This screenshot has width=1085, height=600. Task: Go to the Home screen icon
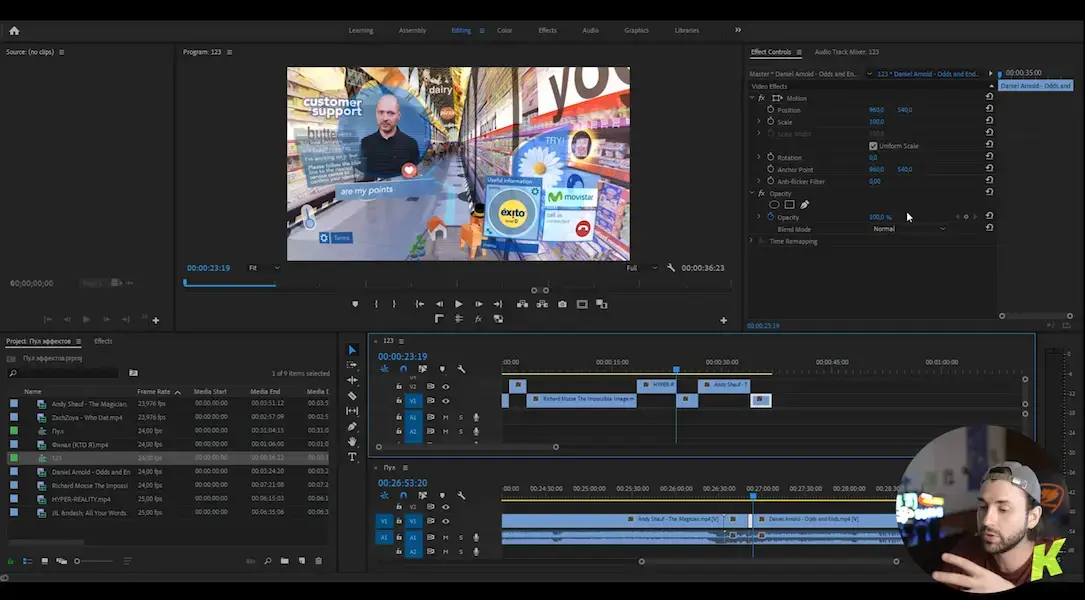(14, 30)
